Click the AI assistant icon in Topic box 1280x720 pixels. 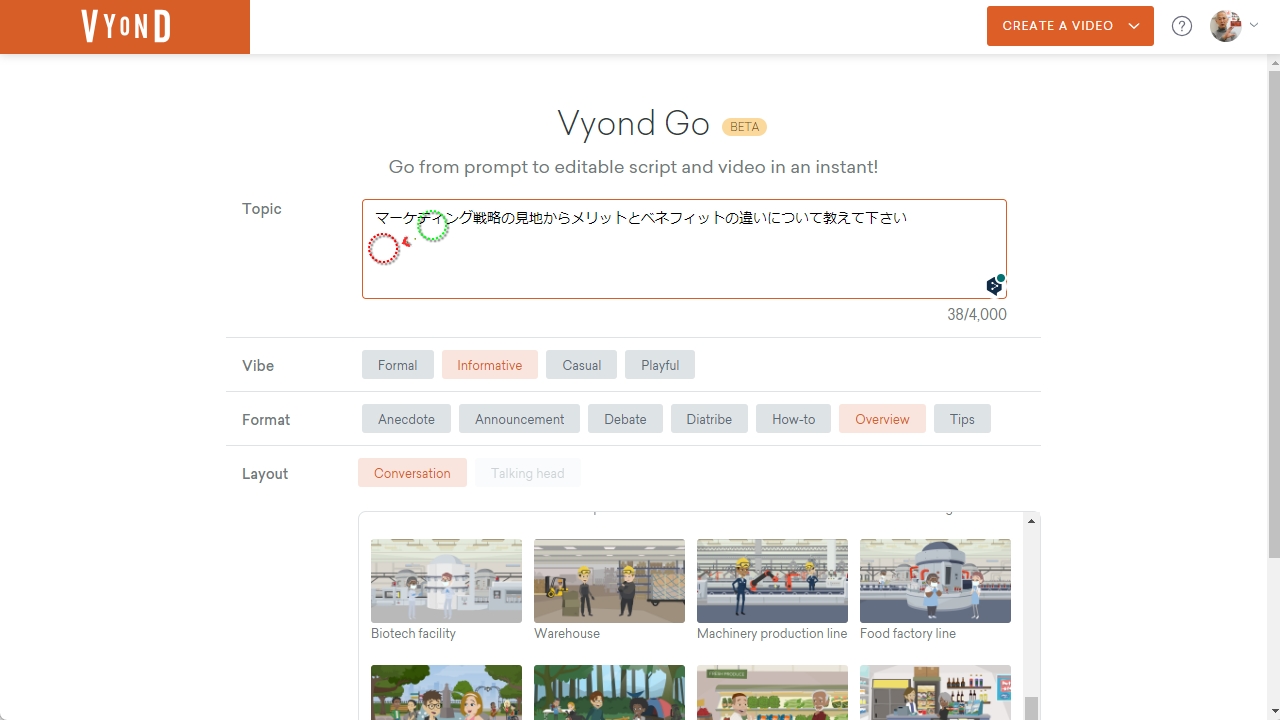click(993, 285)
